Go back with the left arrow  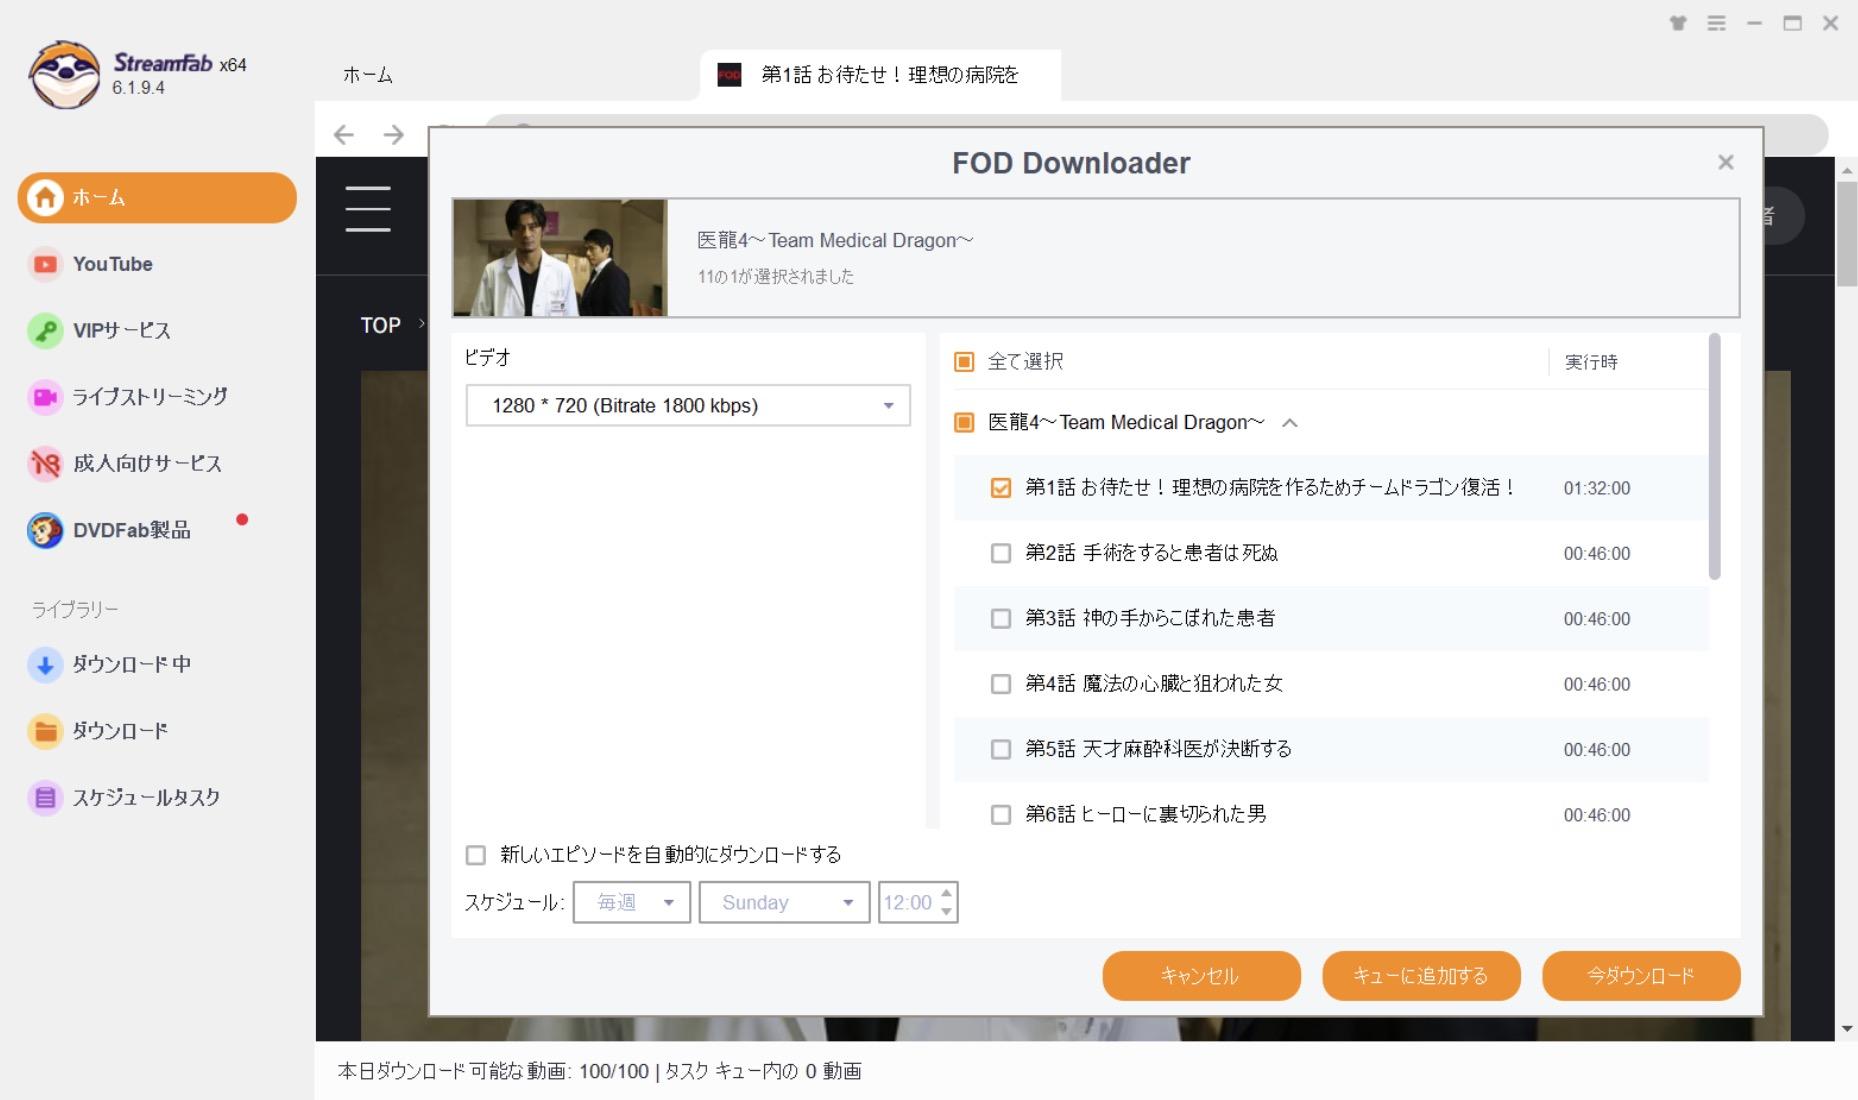[344, 134]
